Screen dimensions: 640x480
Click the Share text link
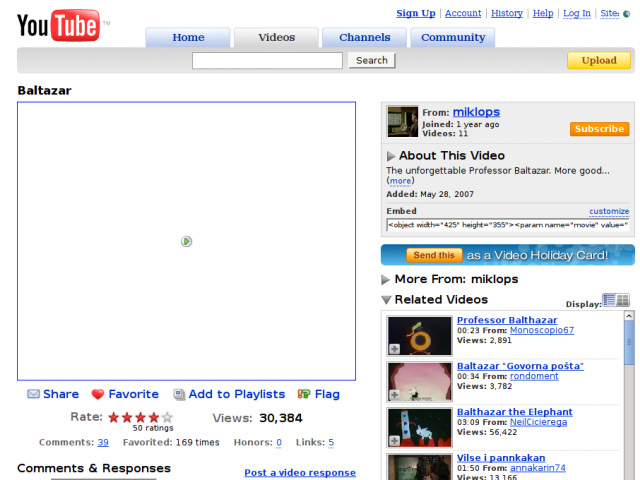[x=61, y=394]
